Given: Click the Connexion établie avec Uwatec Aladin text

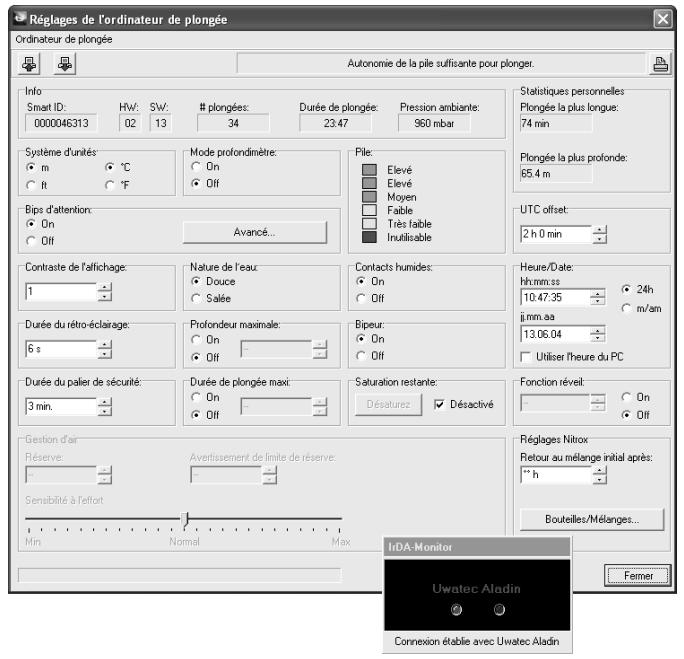Looking at the screenshot, I should click(x=476, y=641).
